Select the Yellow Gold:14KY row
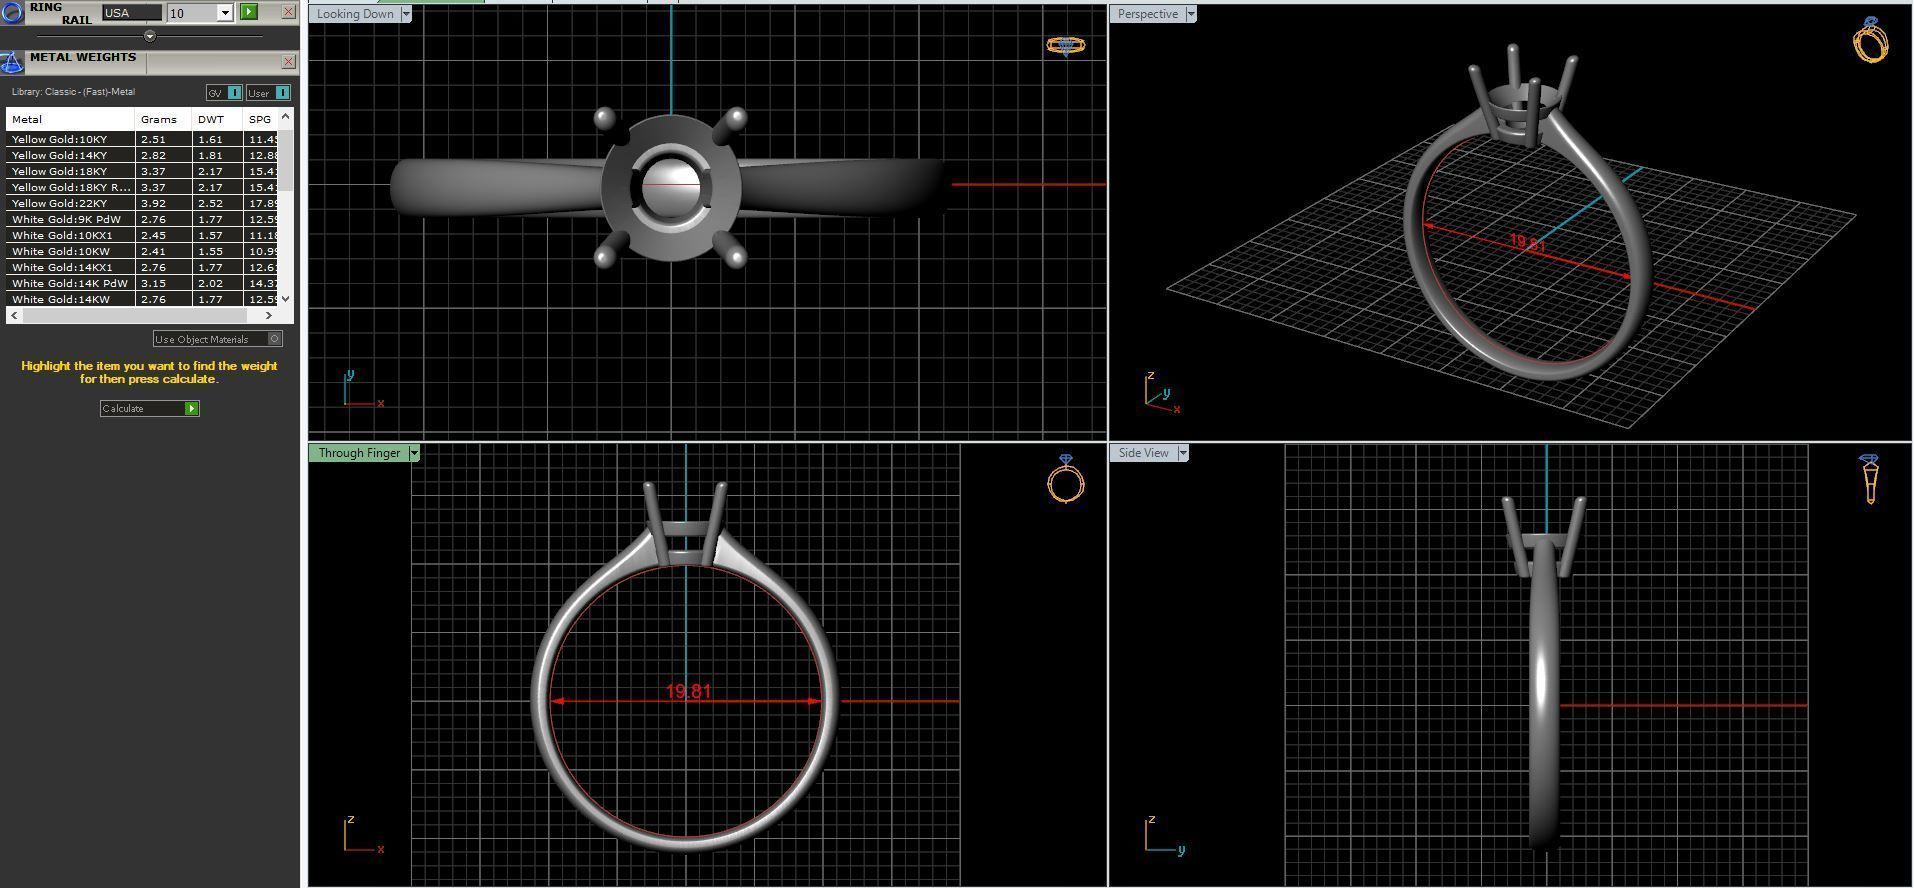This screenshot has width=1914, height=888. 142,155
